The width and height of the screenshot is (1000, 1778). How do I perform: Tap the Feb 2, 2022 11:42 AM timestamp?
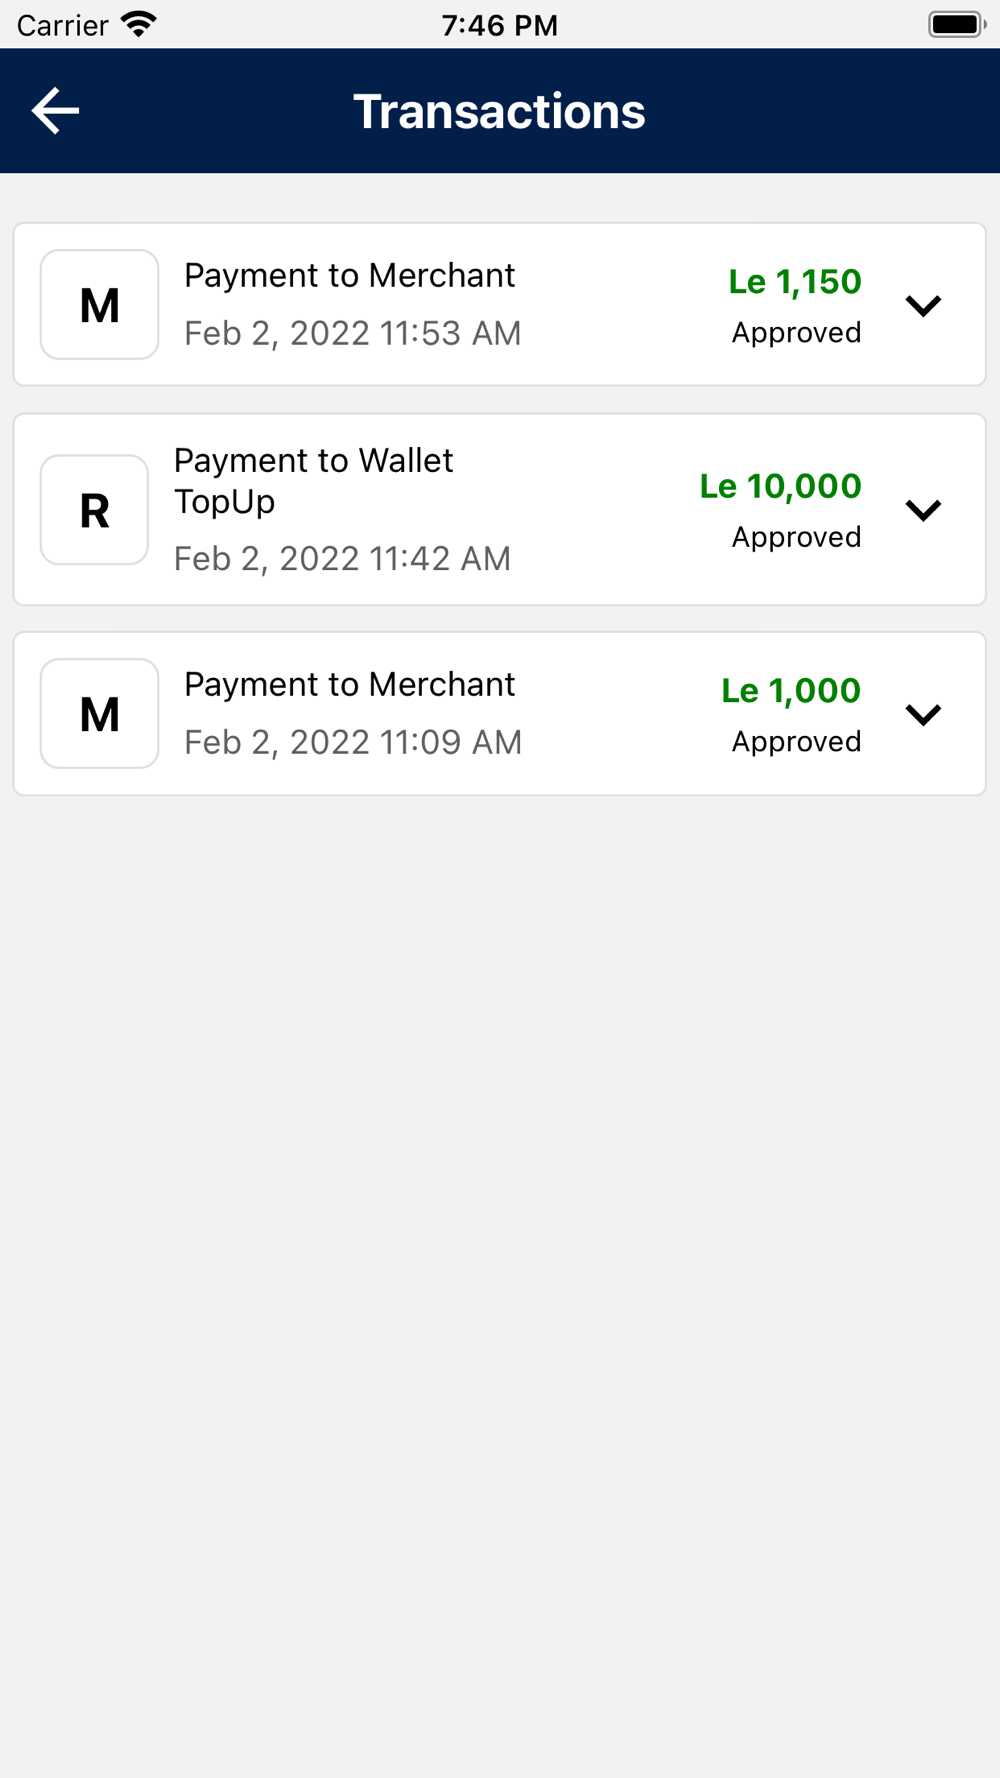[x=342, y=558]
